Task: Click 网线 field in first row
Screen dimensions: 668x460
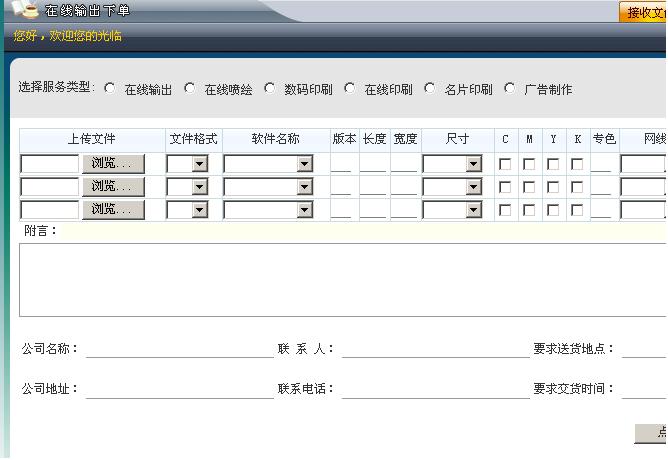Action: [644, 164]
